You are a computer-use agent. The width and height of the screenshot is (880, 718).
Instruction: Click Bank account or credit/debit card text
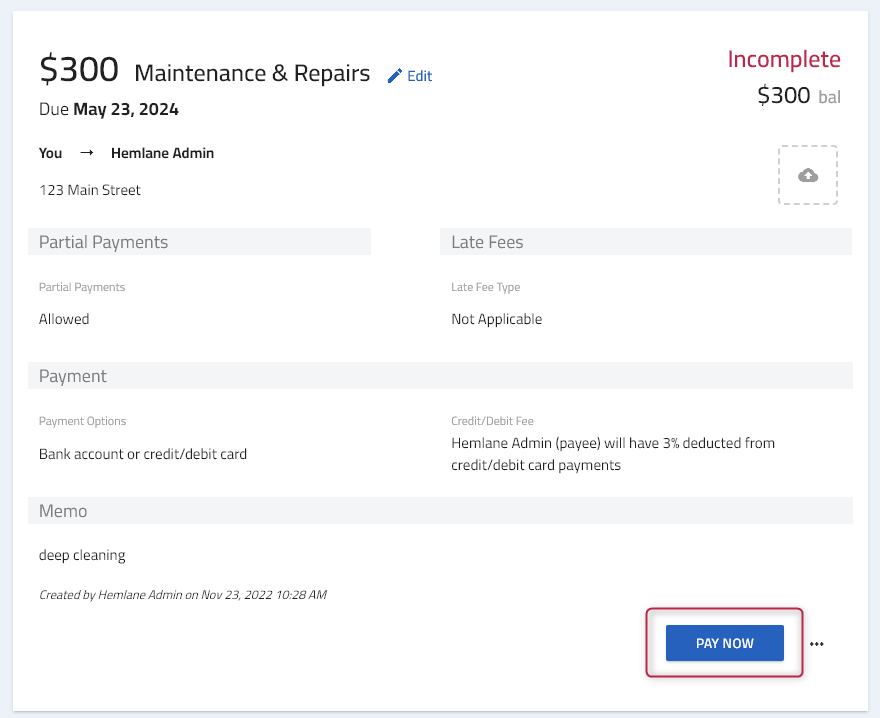[143, 454]
